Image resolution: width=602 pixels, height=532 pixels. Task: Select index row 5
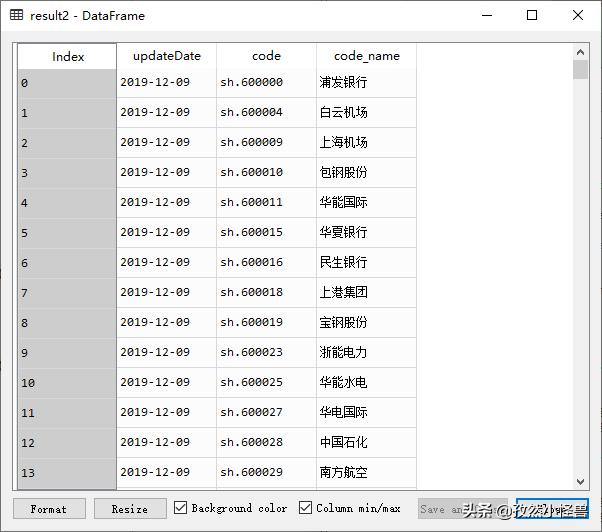(67, 233)
